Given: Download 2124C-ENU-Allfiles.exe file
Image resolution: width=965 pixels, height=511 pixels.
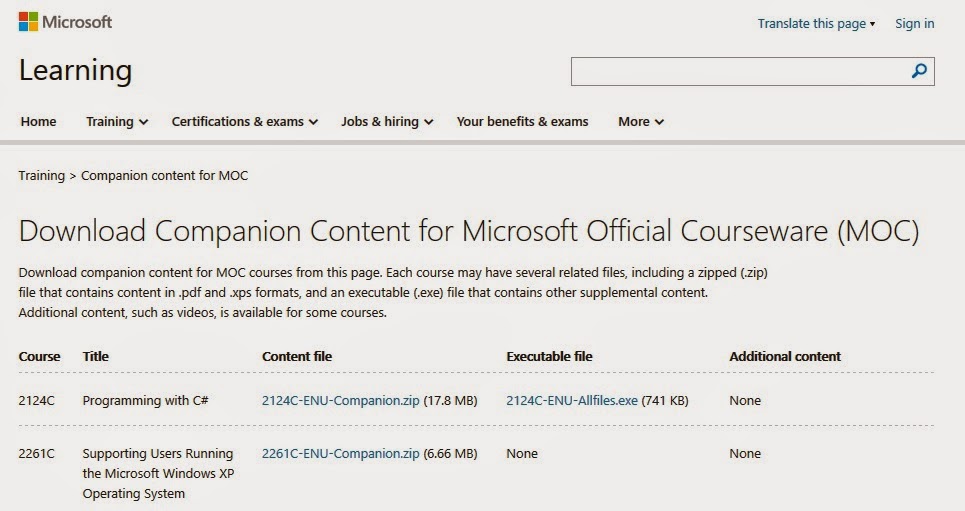Looking at the screenshot, I should pyautogui.click(x=572, y=400).
